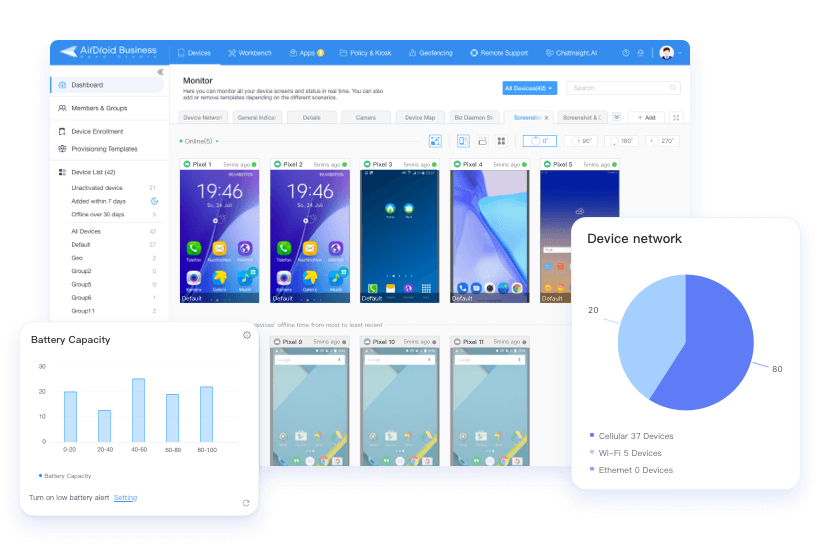Collapse the left sidebar with double-chevron icon
The width and height of the screenshot is (820, 550).
160,72
